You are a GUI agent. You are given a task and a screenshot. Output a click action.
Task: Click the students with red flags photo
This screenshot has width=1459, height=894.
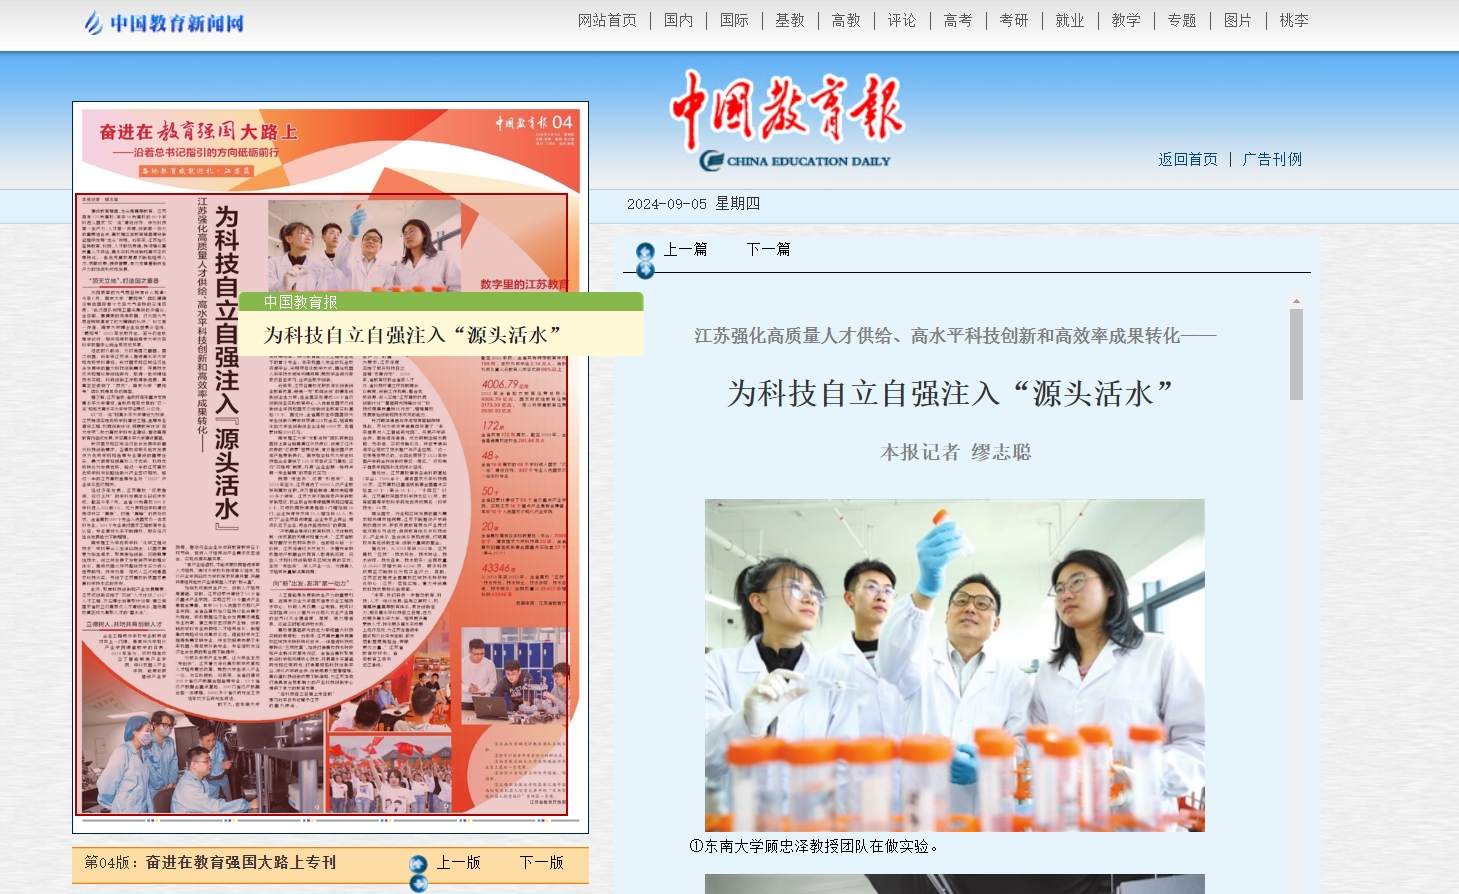(389, 772)
